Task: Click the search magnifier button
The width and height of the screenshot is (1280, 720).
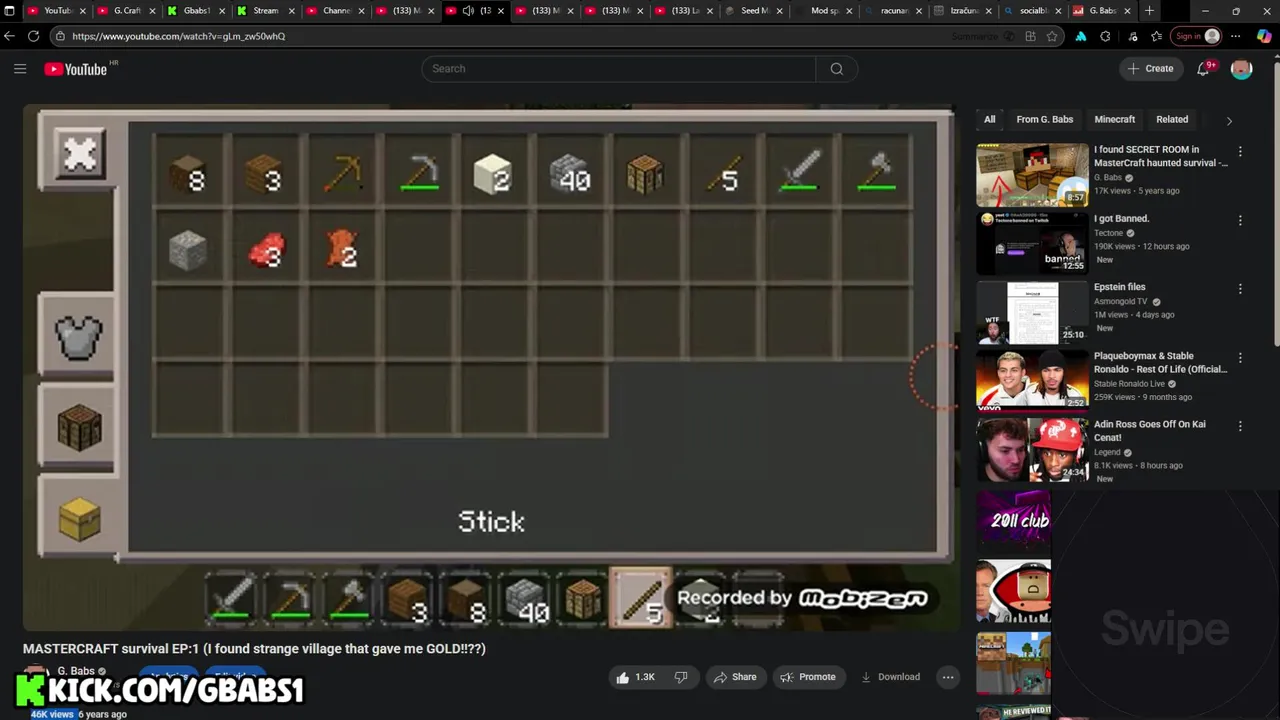Action: 837,69
